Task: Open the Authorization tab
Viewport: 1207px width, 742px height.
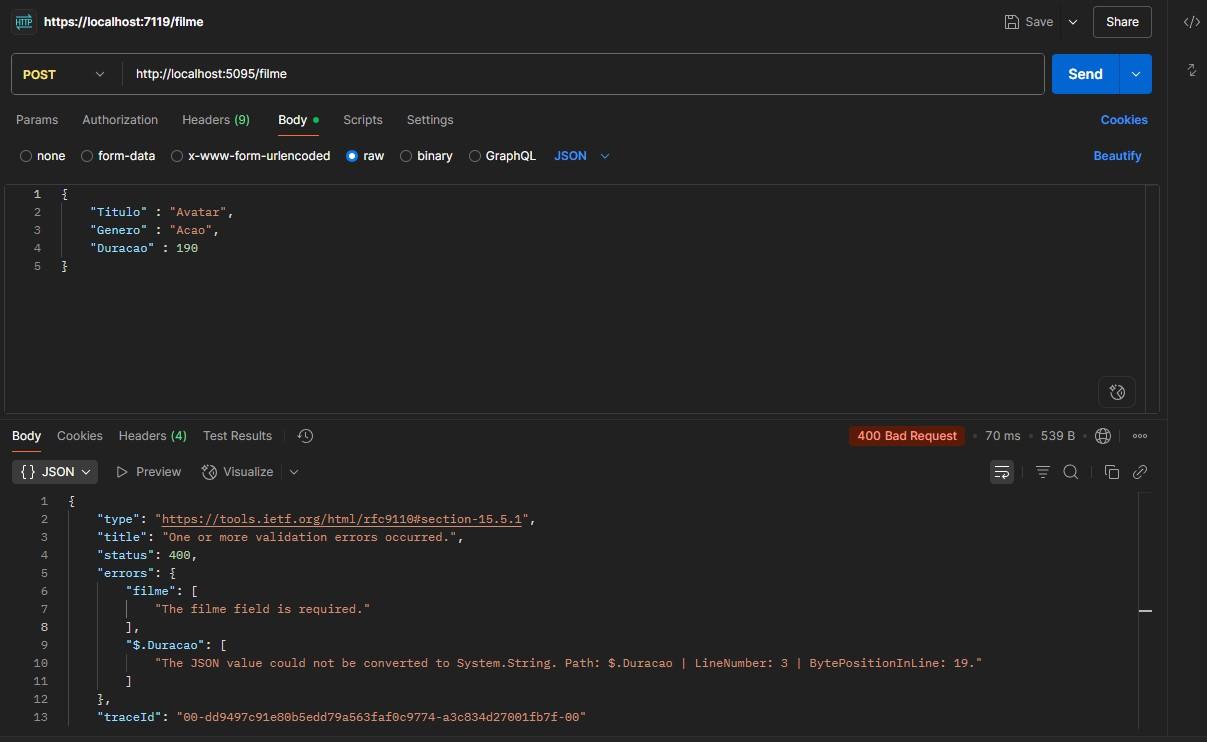Action: [x=120, y=120]
